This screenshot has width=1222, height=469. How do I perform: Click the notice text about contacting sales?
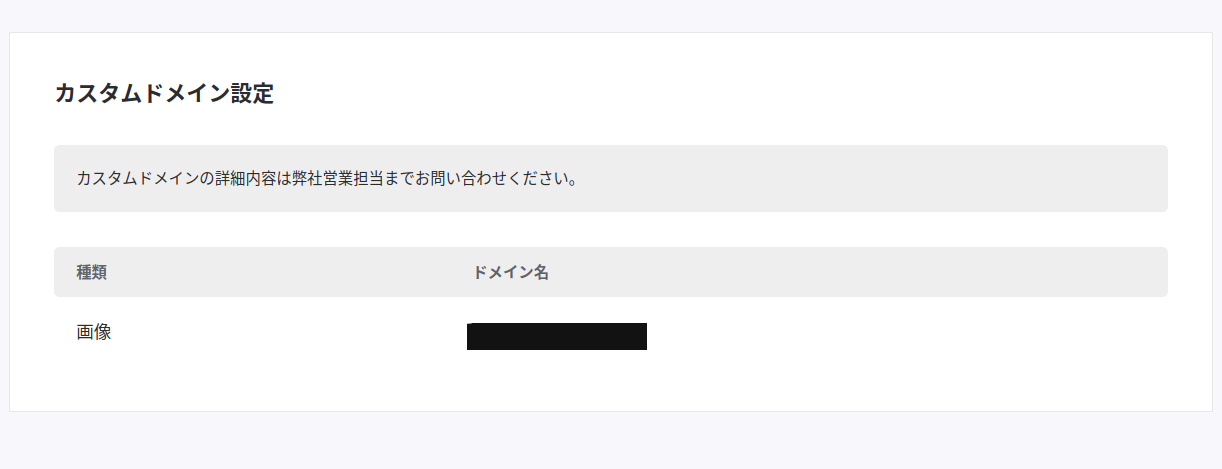[327, 180]
